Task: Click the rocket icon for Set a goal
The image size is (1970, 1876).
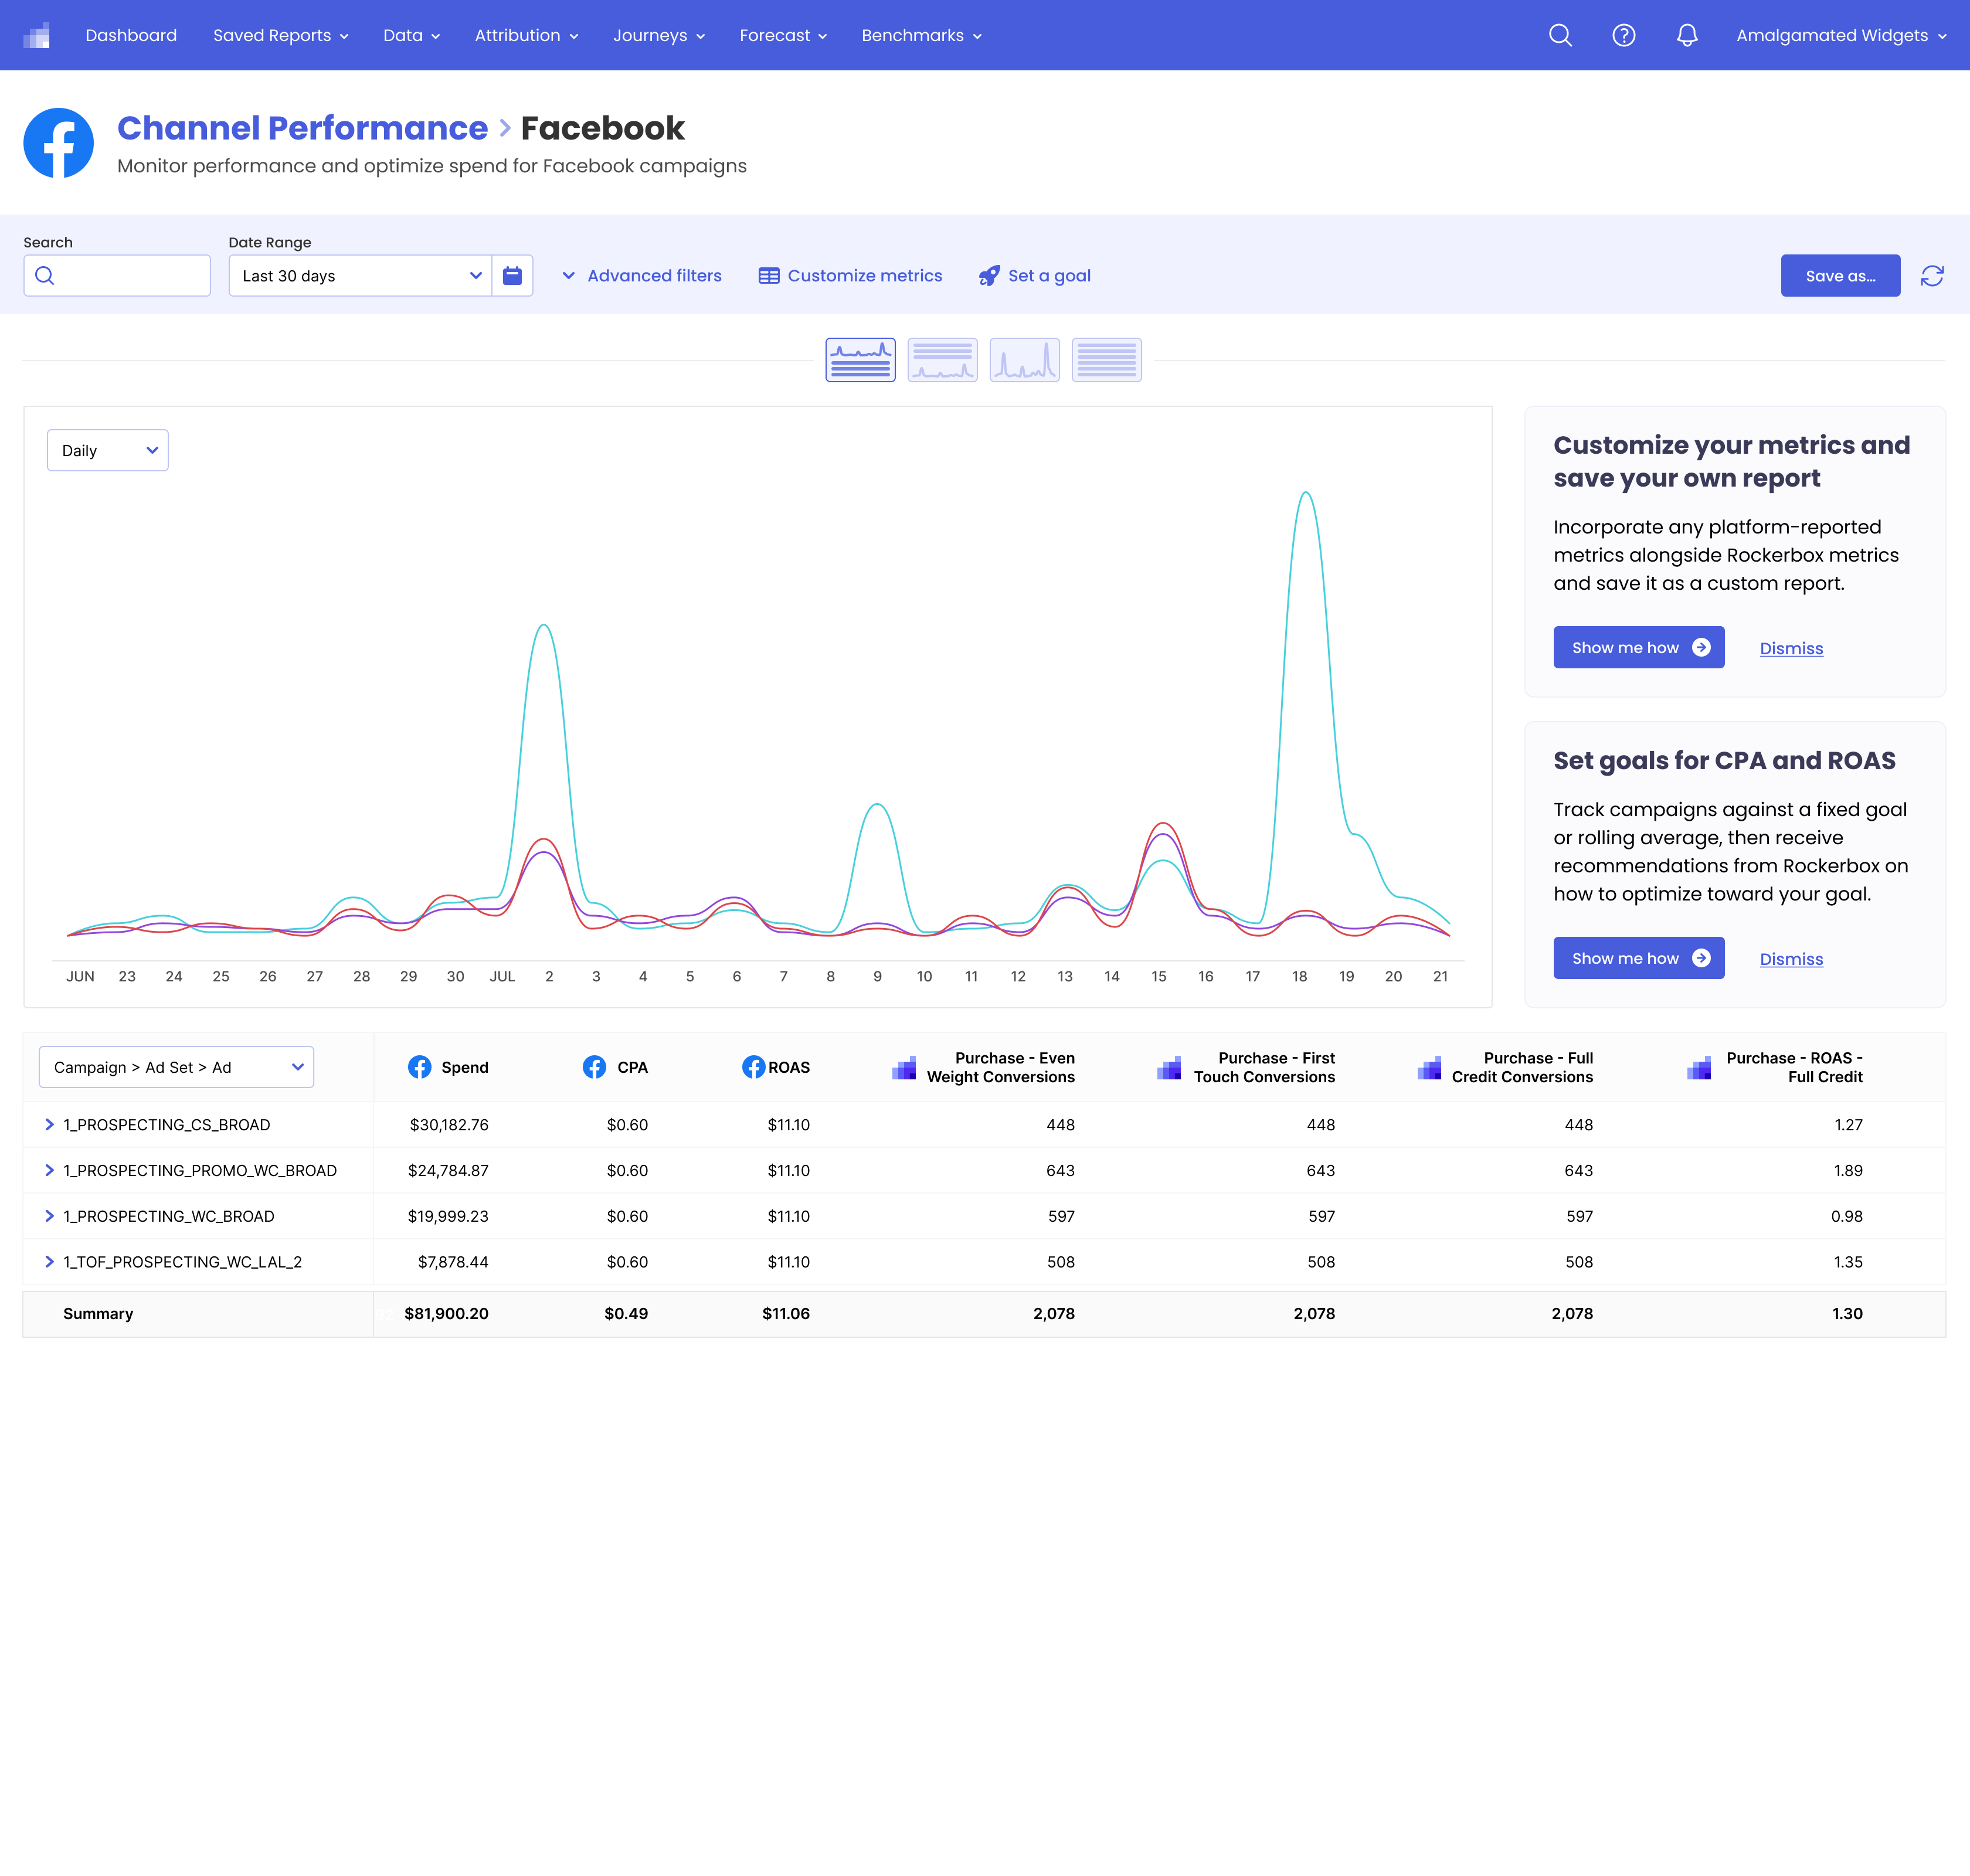Action: (x=989, y=276)
